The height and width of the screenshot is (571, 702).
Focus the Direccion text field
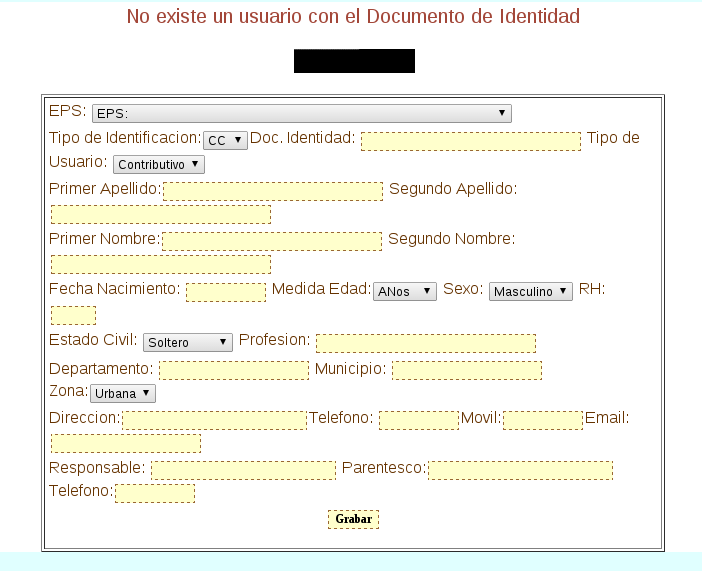(214, 420)
